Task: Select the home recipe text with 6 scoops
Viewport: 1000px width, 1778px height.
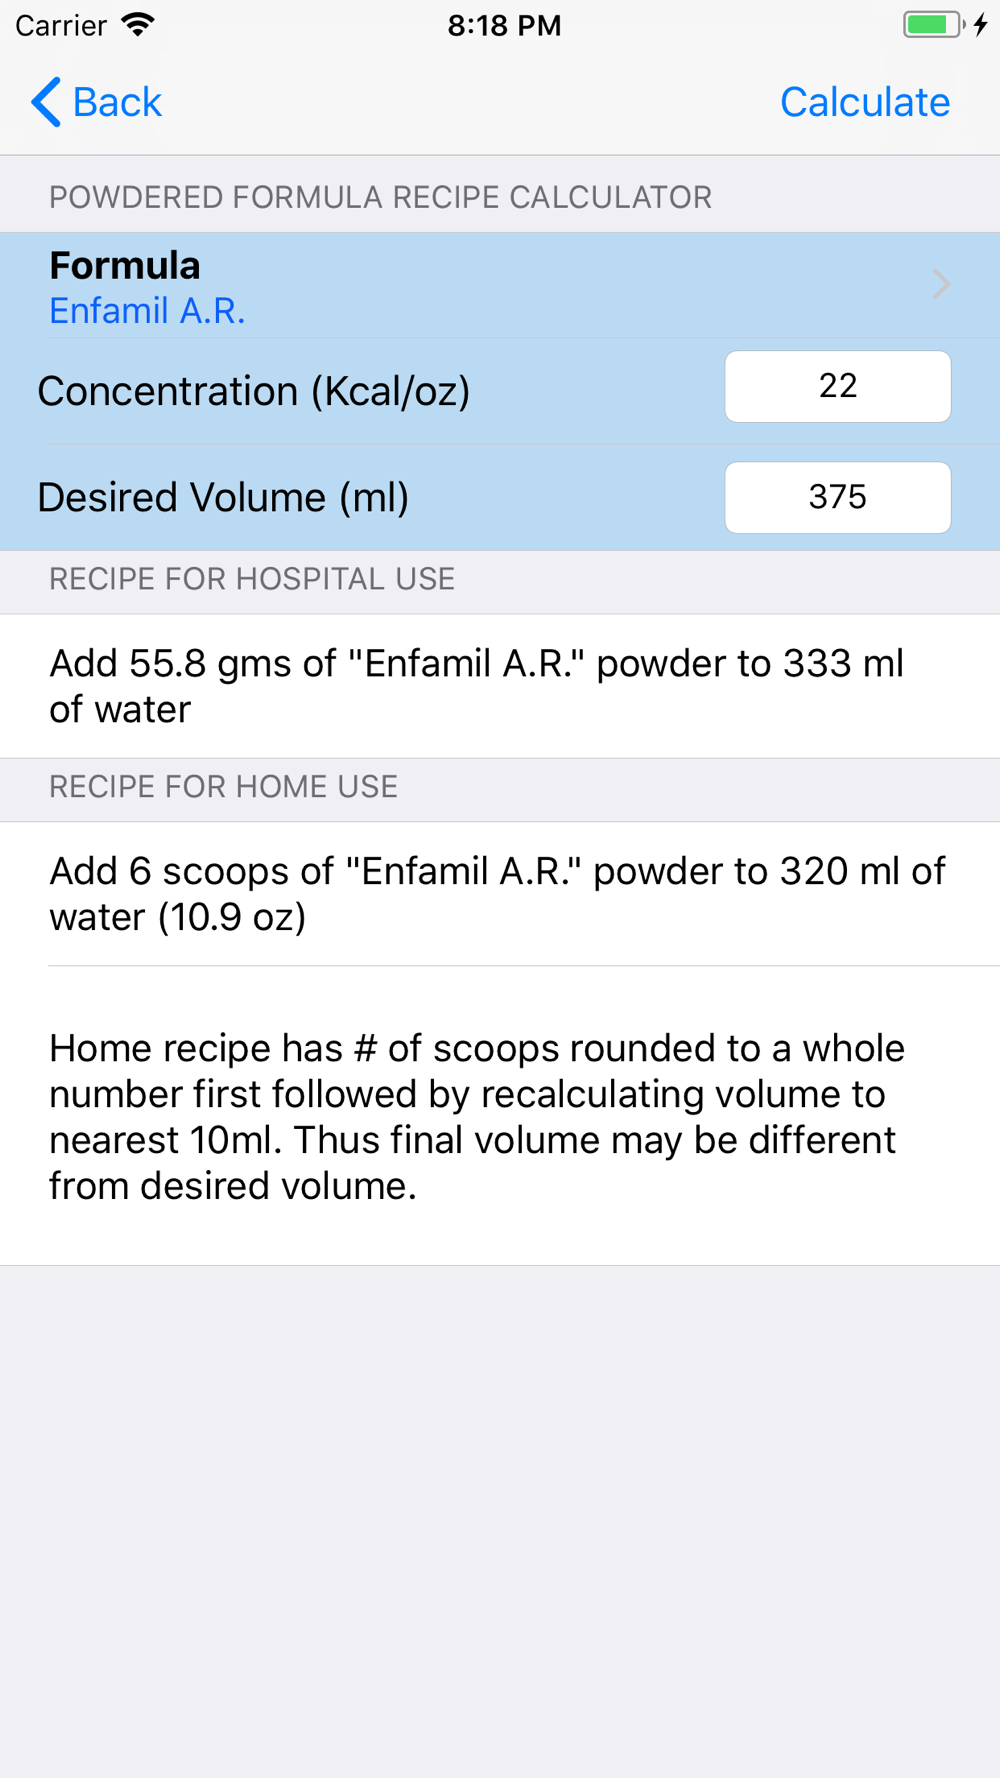Action: [497, 894]
